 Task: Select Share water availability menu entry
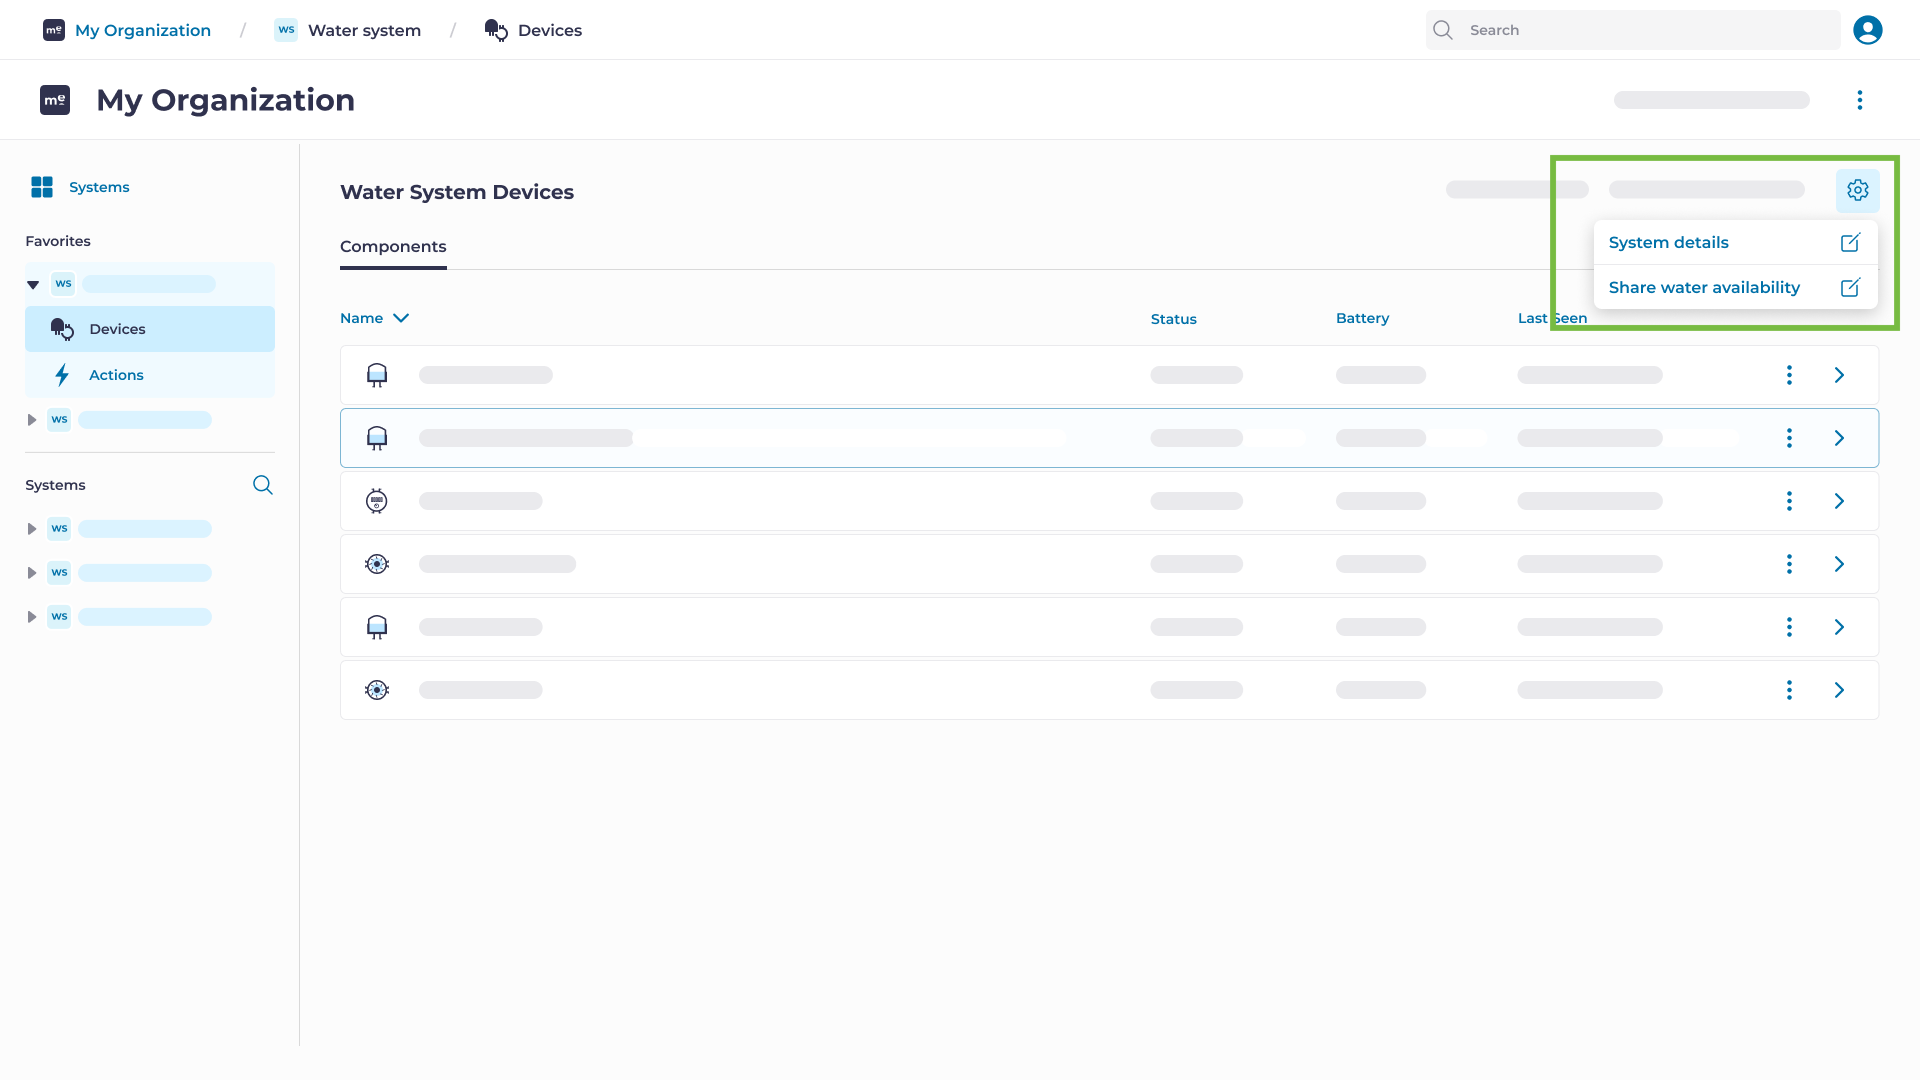click(x=1735, y=287)
